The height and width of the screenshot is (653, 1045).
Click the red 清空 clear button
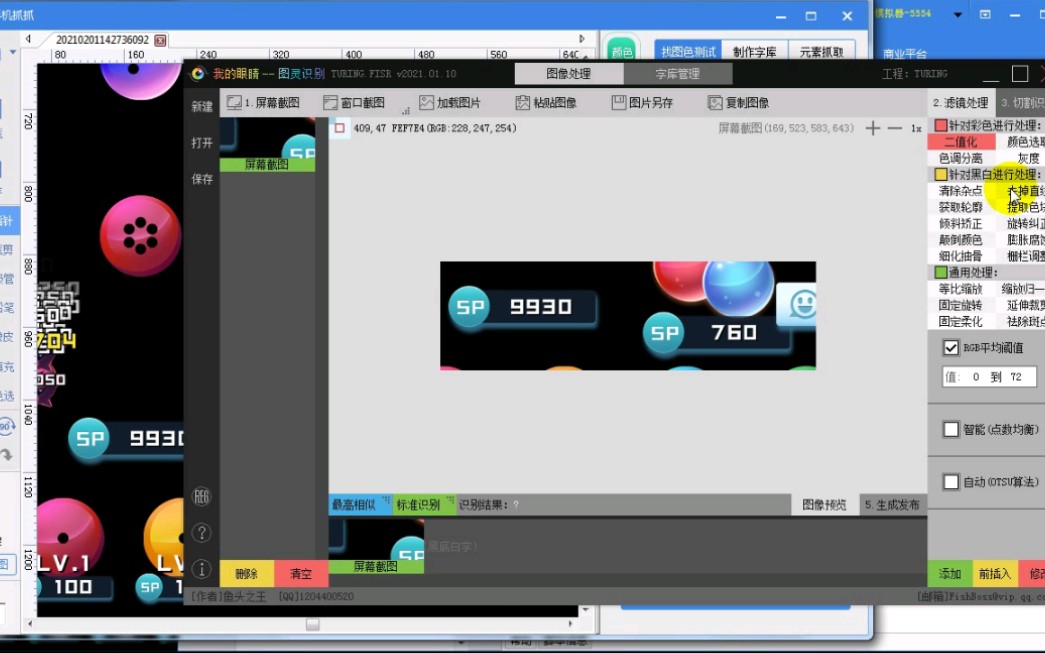coord(301,574)
